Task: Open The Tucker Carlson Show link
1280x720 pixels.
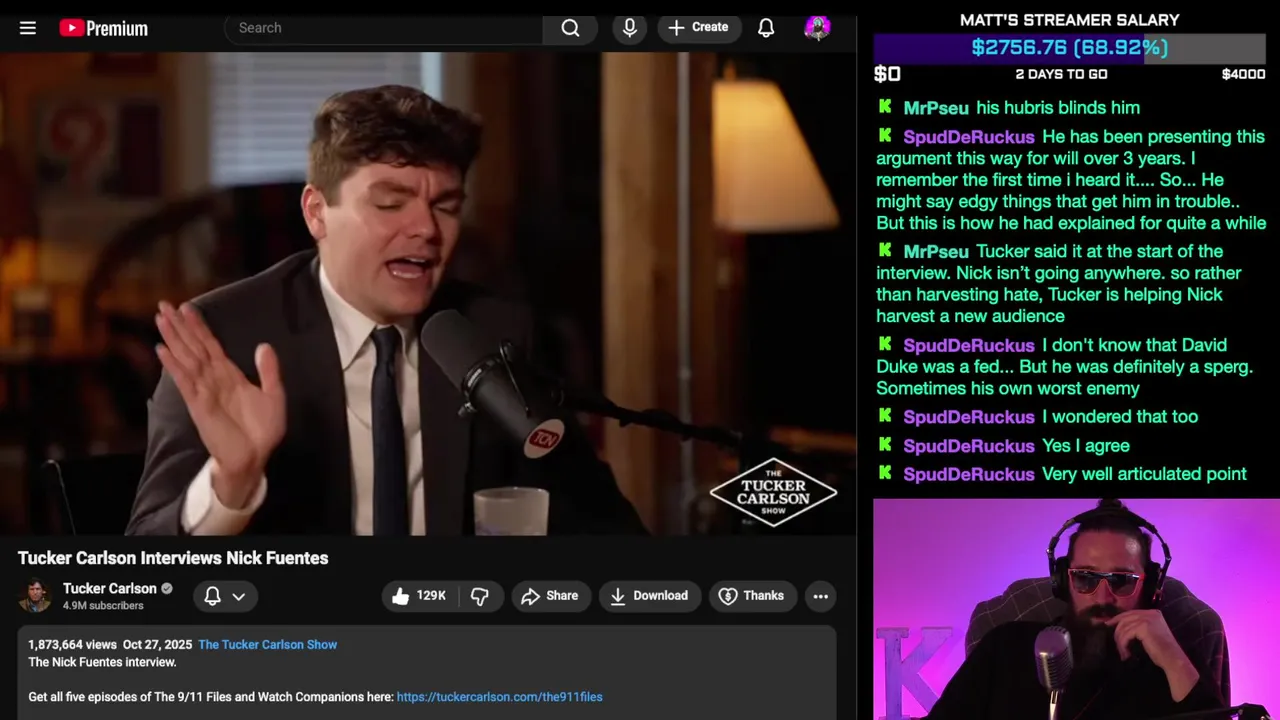Action: click(x=267, y=645)
